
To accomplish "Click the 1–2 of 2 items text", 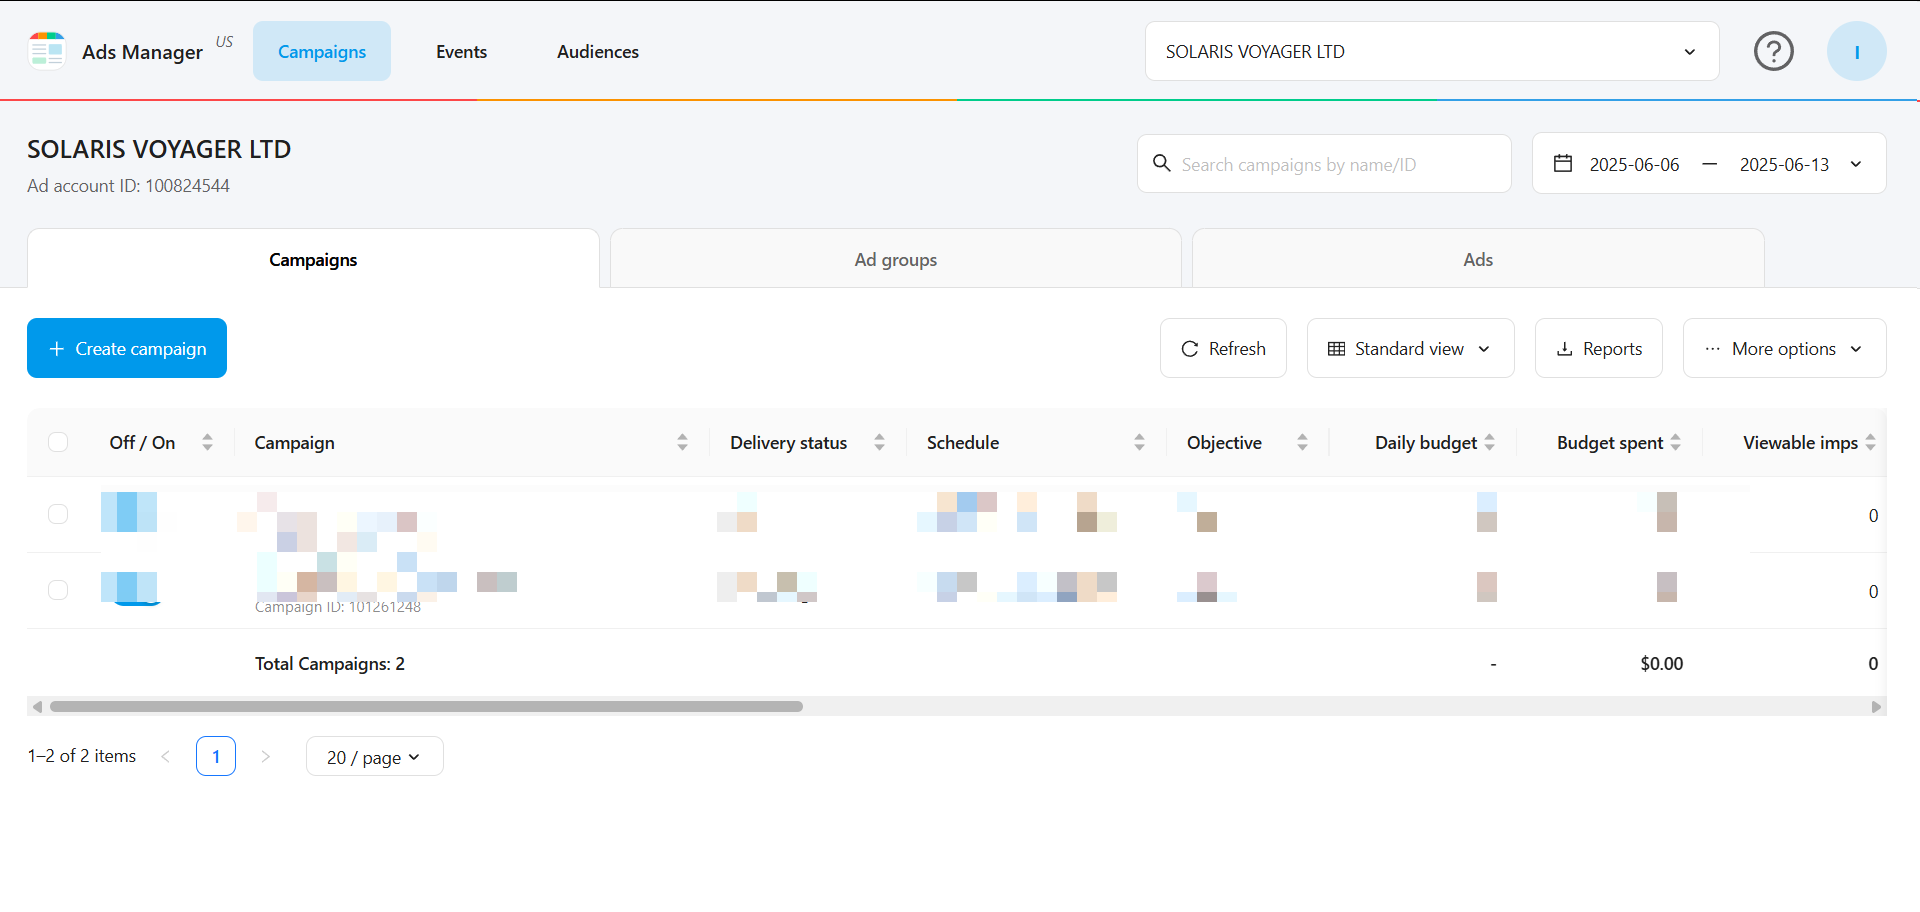I will [82, 756].
